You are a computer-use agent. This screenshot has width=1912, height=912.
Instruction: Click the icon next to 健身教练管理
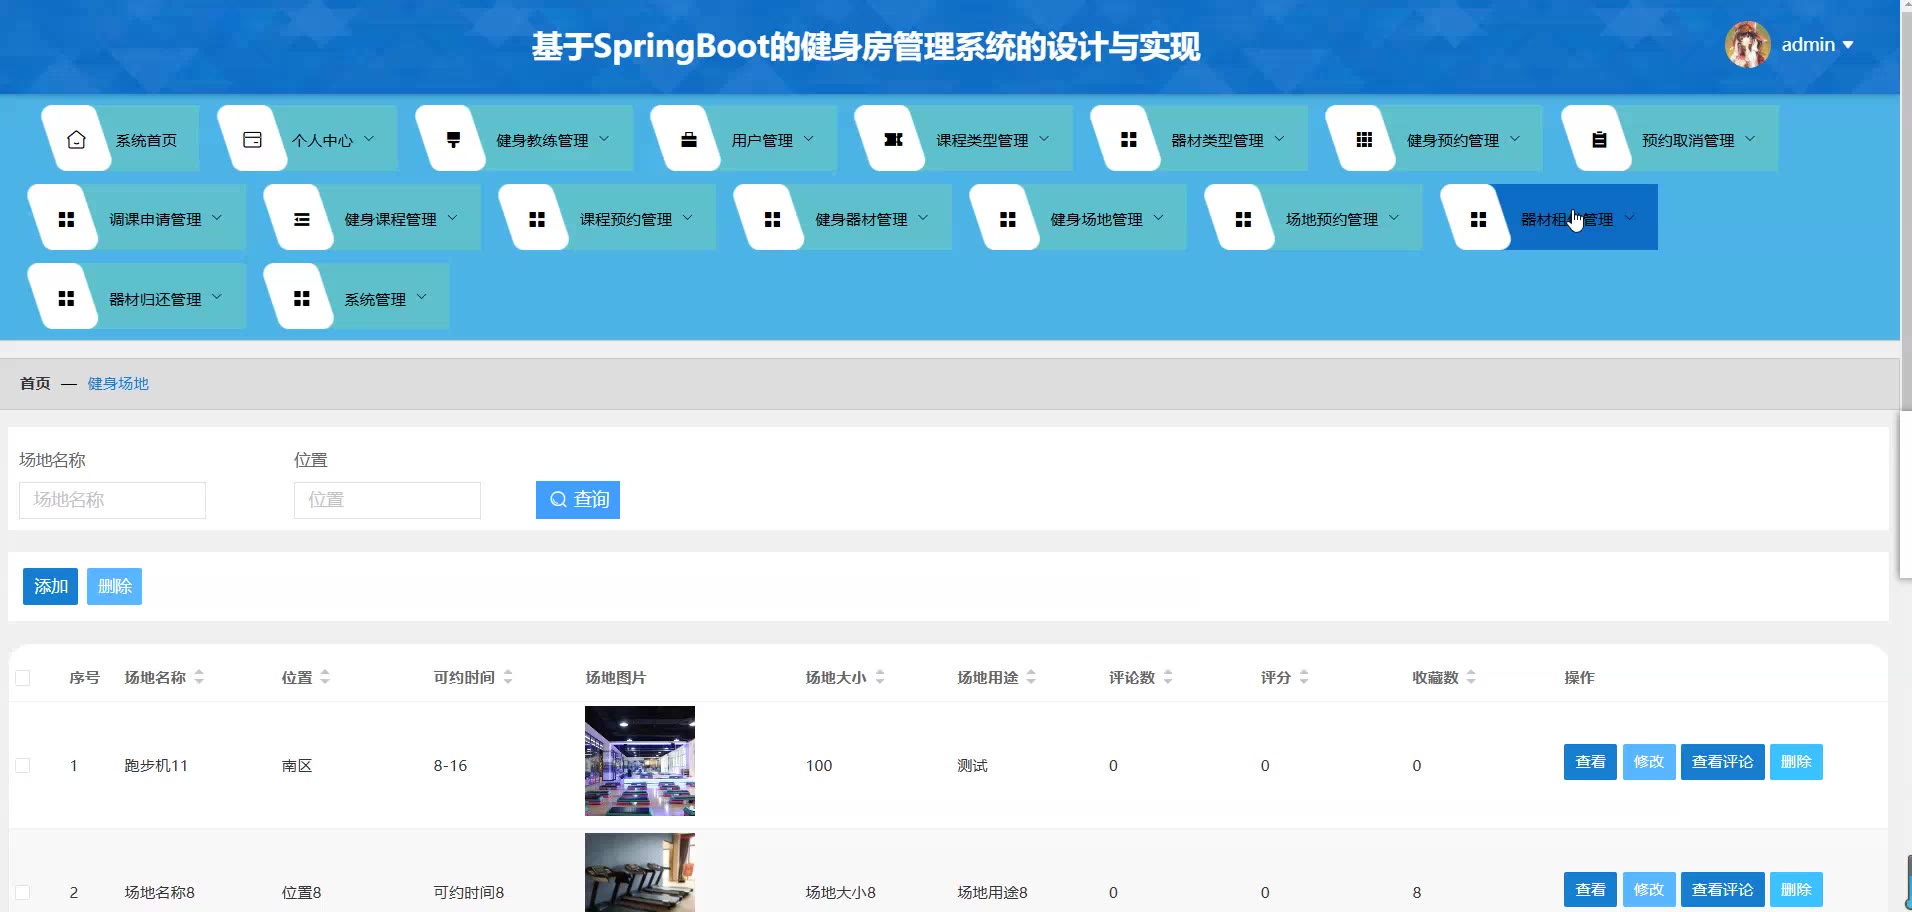pos(453,140)
